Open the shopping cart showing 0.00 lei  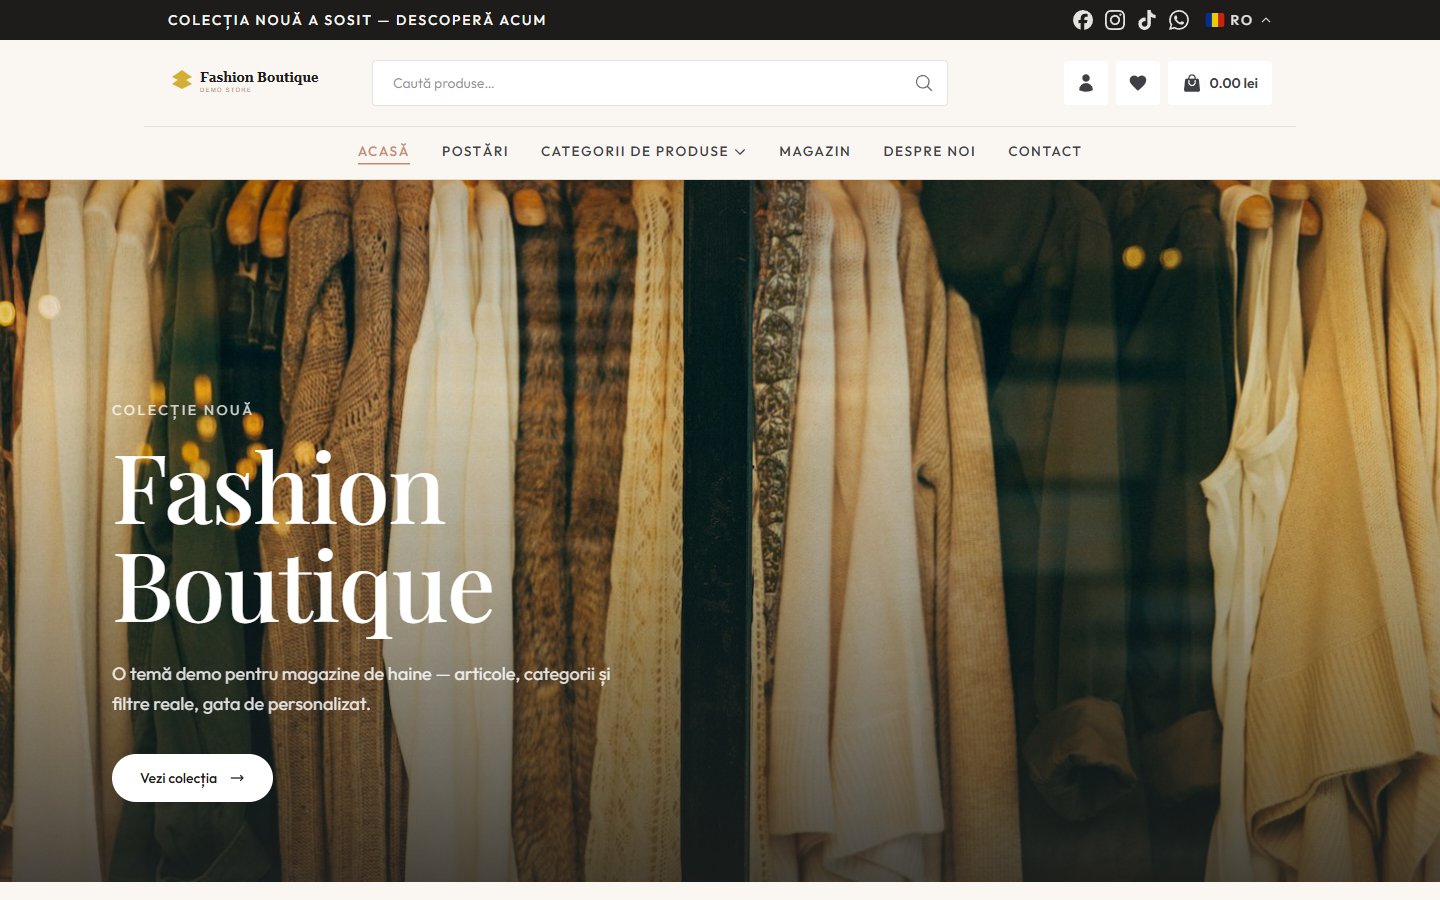point(1220,83)
